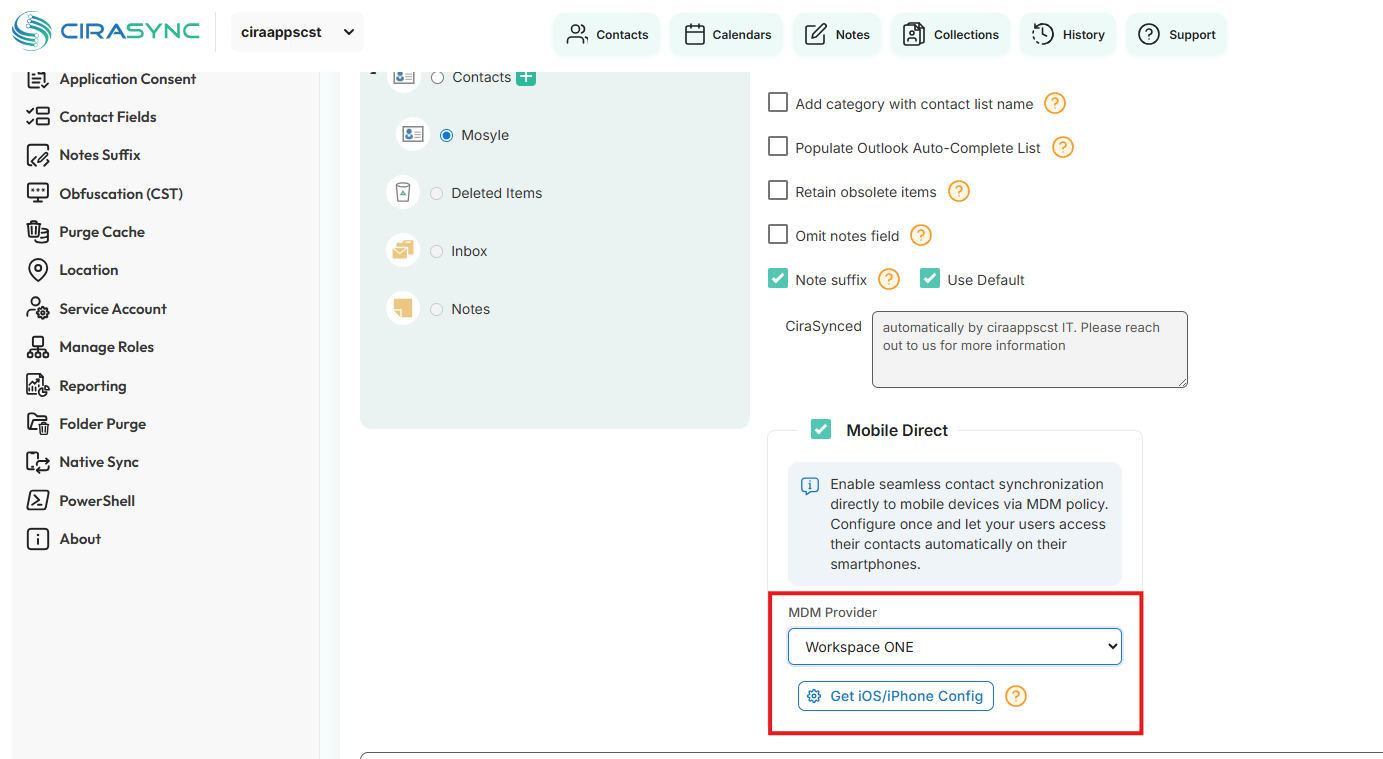Disable the Mobile Direct checkbox
Screen dimensions: 1383x759
point(821,429)
